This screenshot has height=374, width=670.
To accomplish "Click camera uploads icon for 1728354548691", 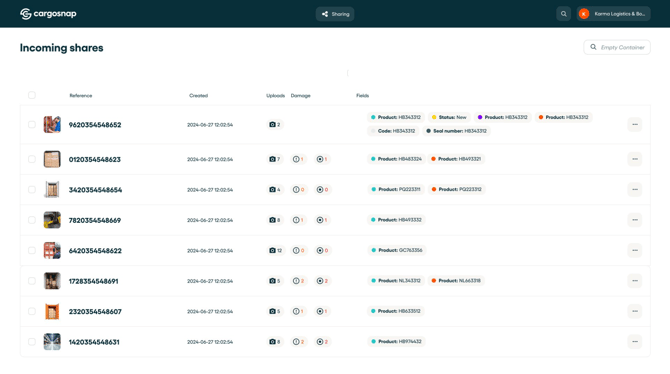I will (272, 281).
